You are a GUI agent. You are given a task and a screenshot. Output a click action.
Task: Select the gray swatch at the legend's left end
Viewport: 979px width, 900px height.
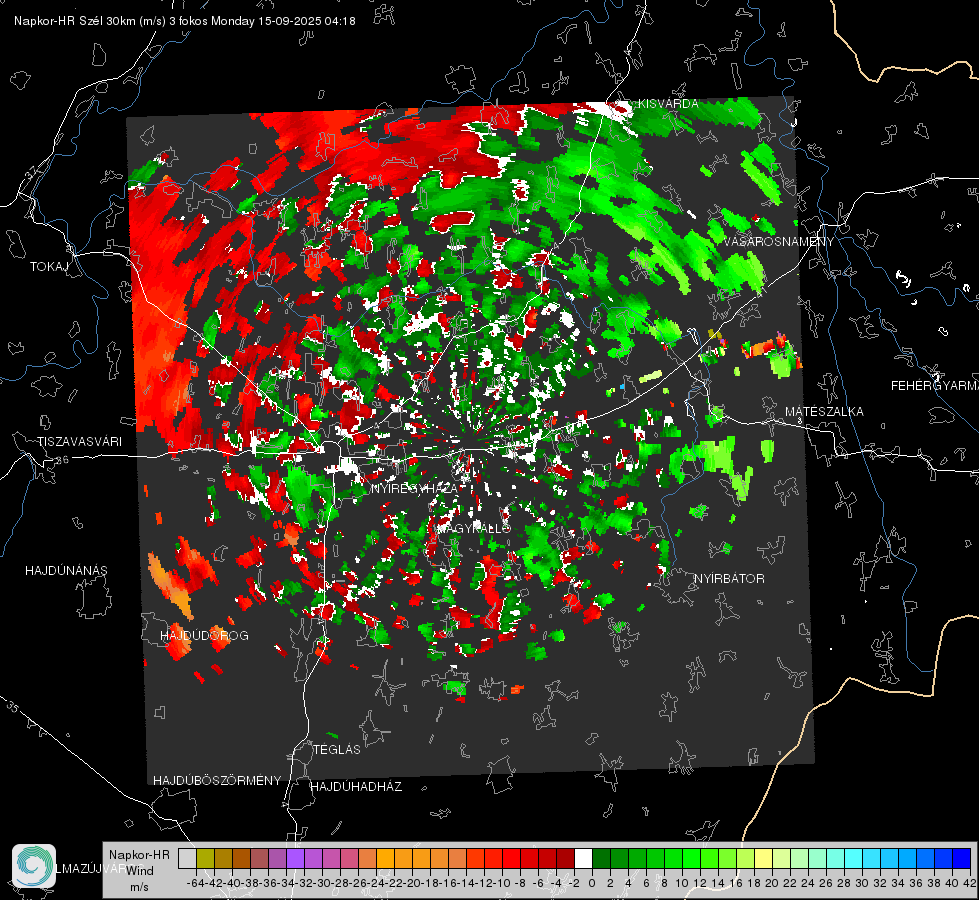[x=187, y=858]
